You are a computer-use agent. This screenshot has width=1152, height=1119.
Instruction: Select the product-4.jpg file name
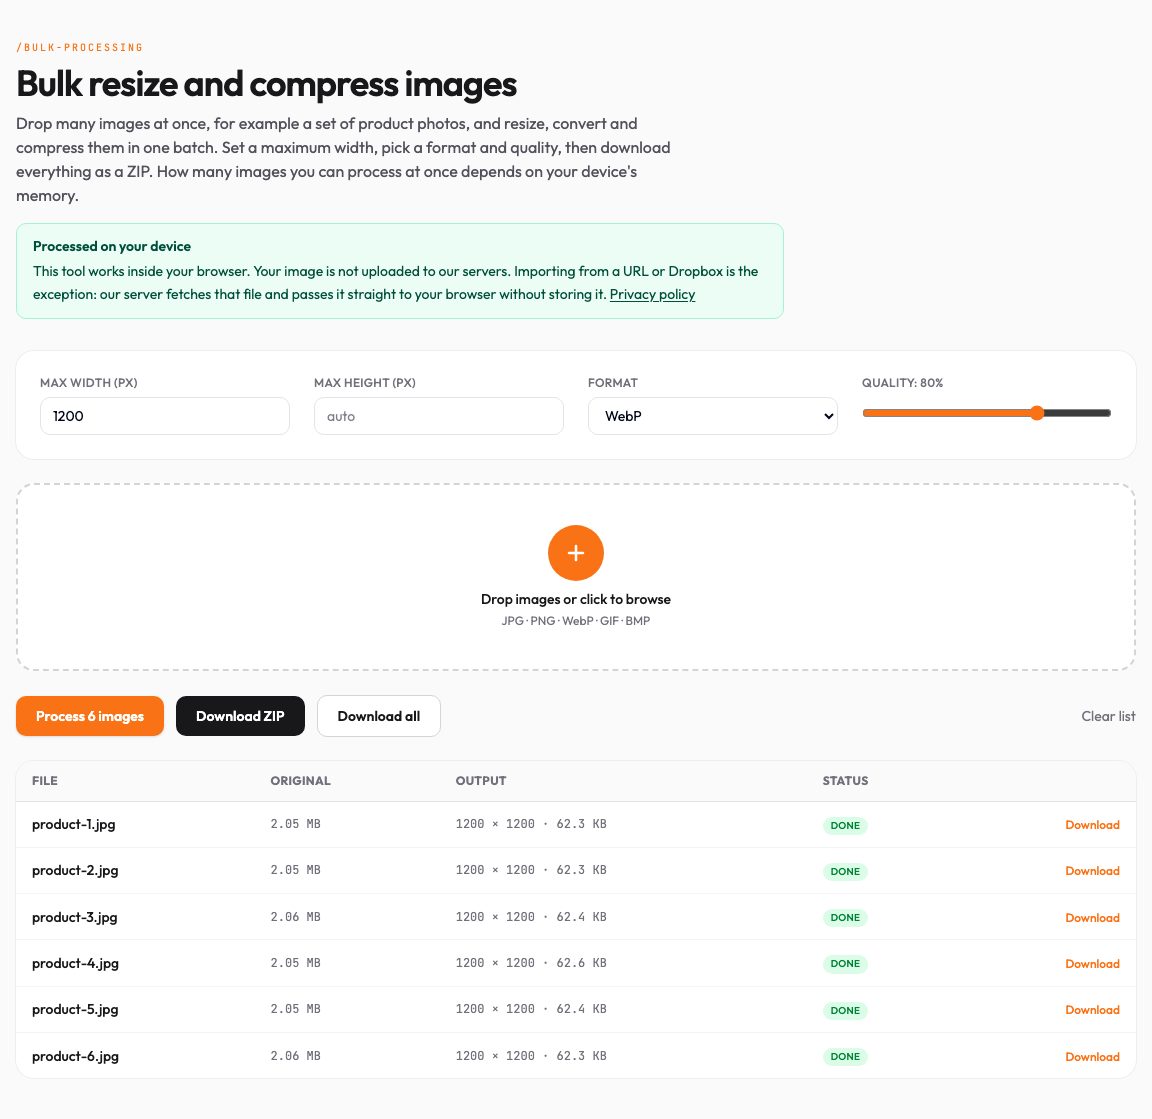click(75, 963)
